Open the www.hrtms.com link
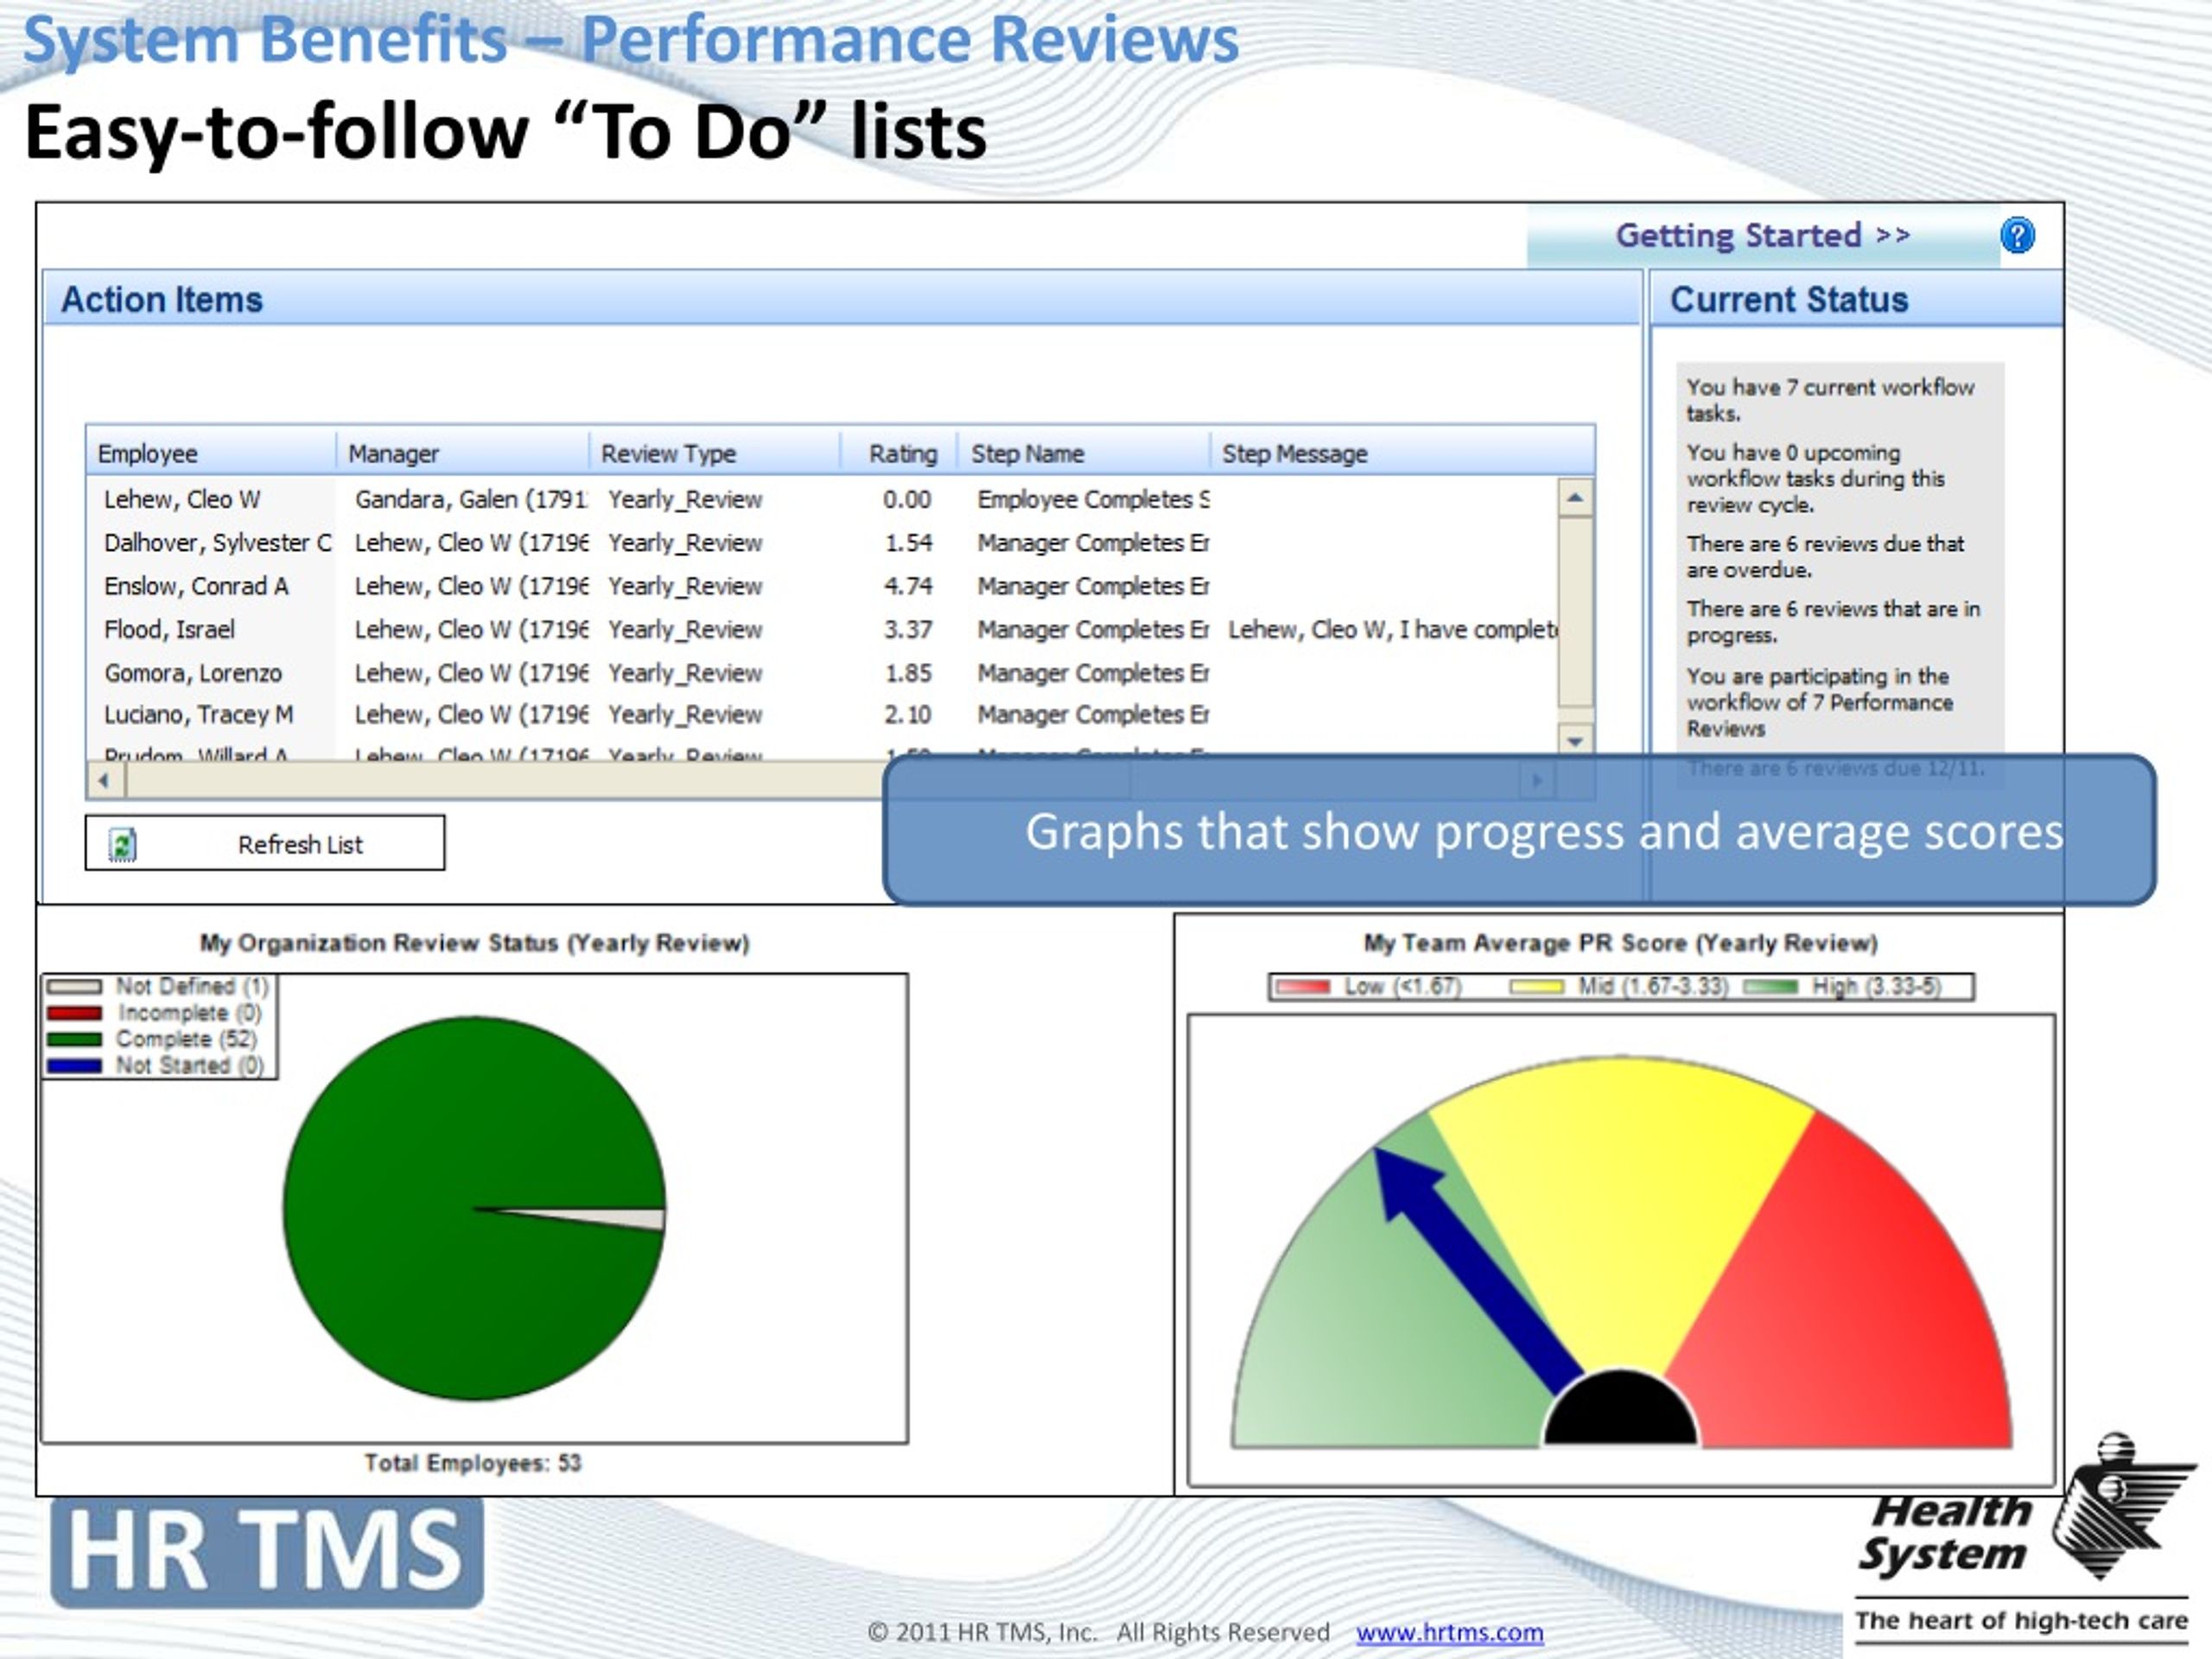2212x1659 pixels. tap(1449, 1632)
